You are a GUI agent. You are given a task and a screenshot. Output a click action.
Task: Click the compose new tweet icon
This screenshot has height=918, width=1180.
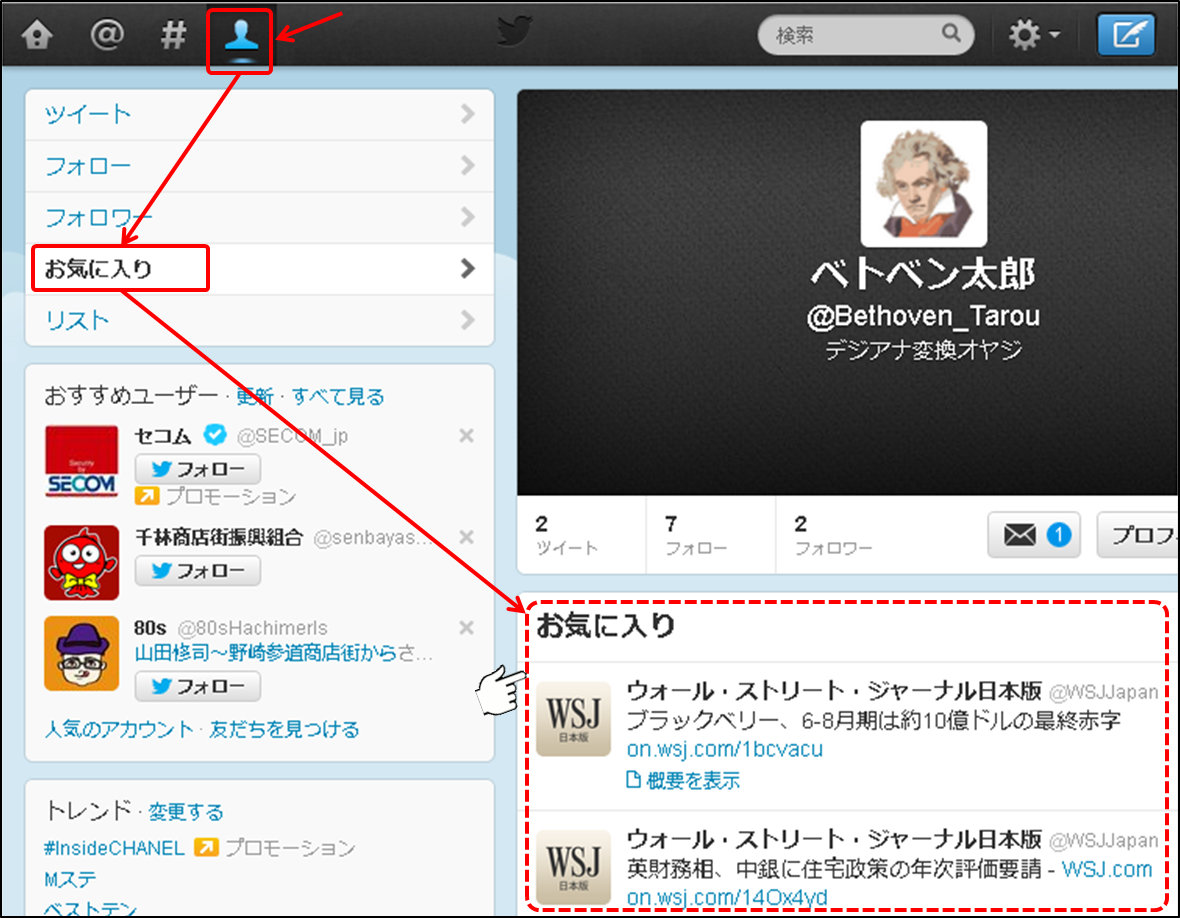tap(1126, 37)
